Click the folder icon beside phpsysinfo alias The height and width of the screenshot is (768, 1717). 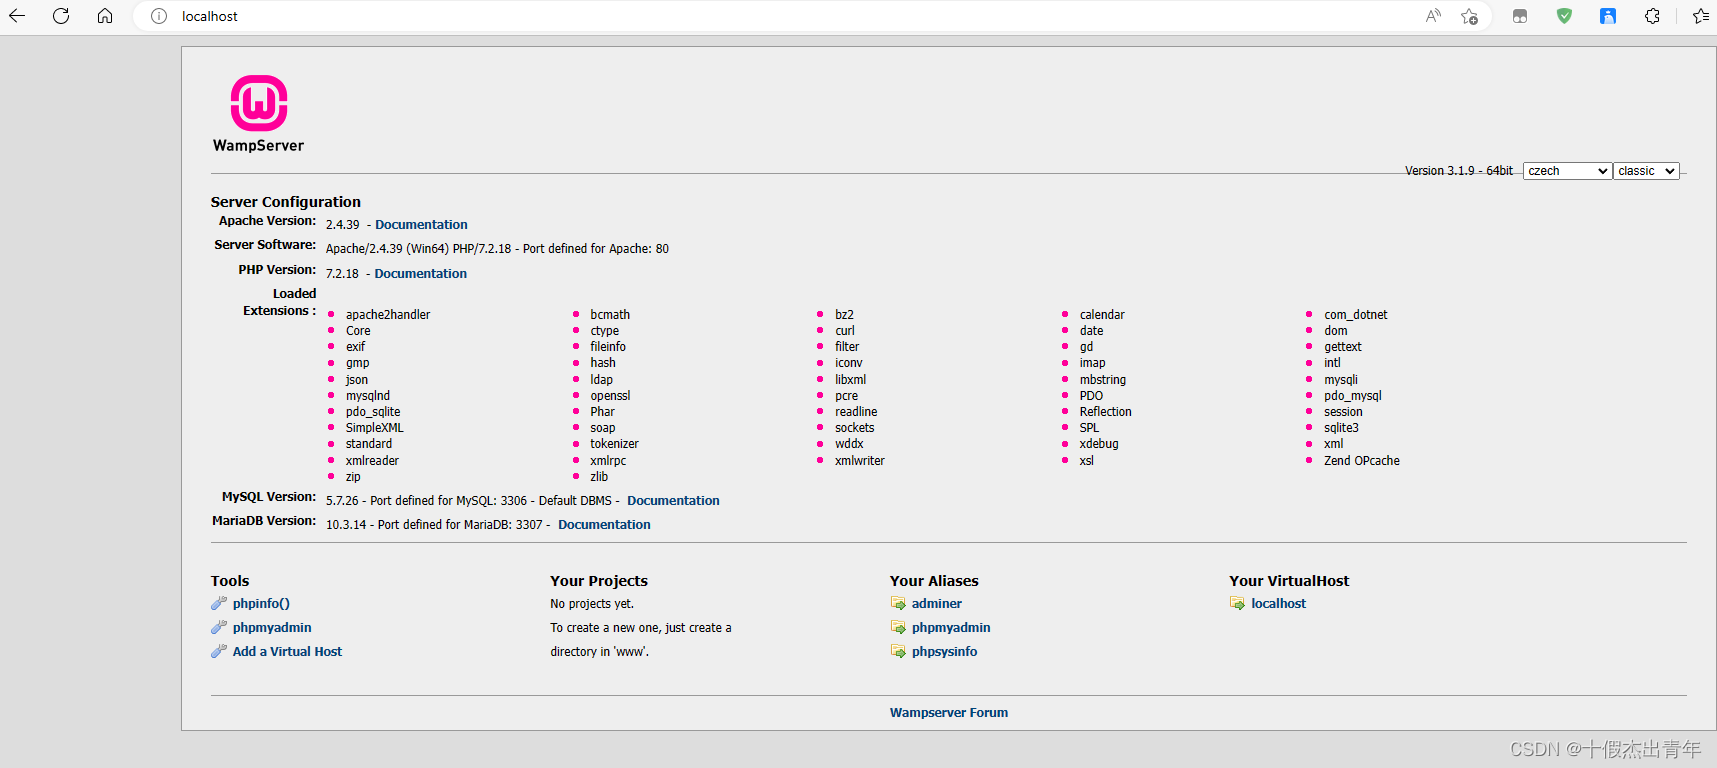898,651
